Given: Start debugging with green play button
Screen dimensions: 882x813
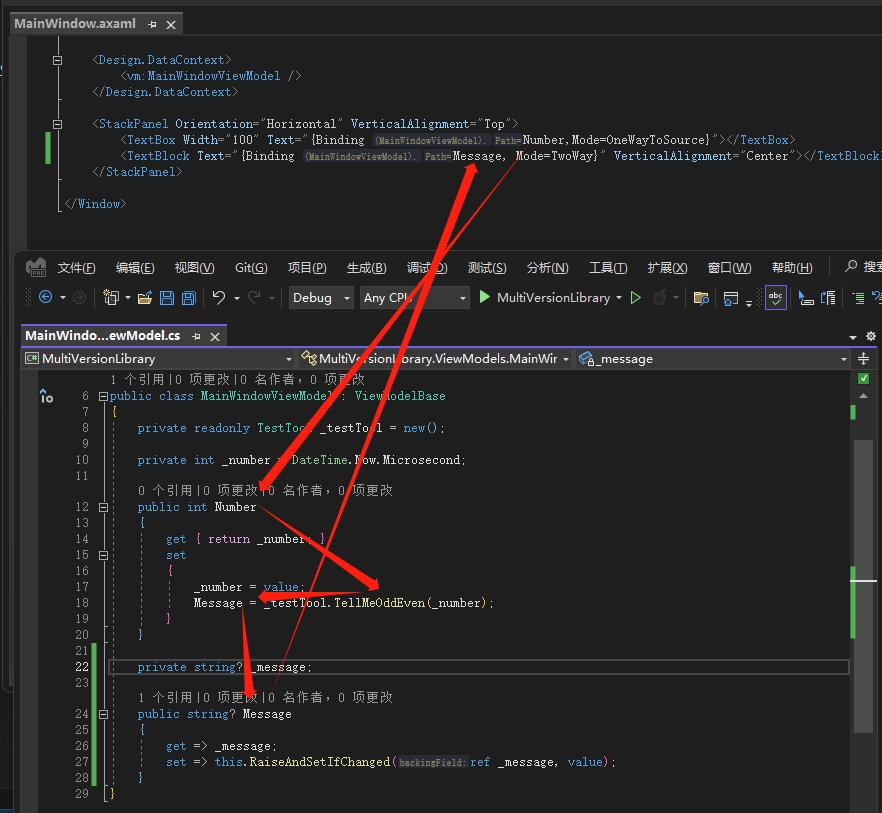Looking at the screenshot, I should [x=485, y=297].
